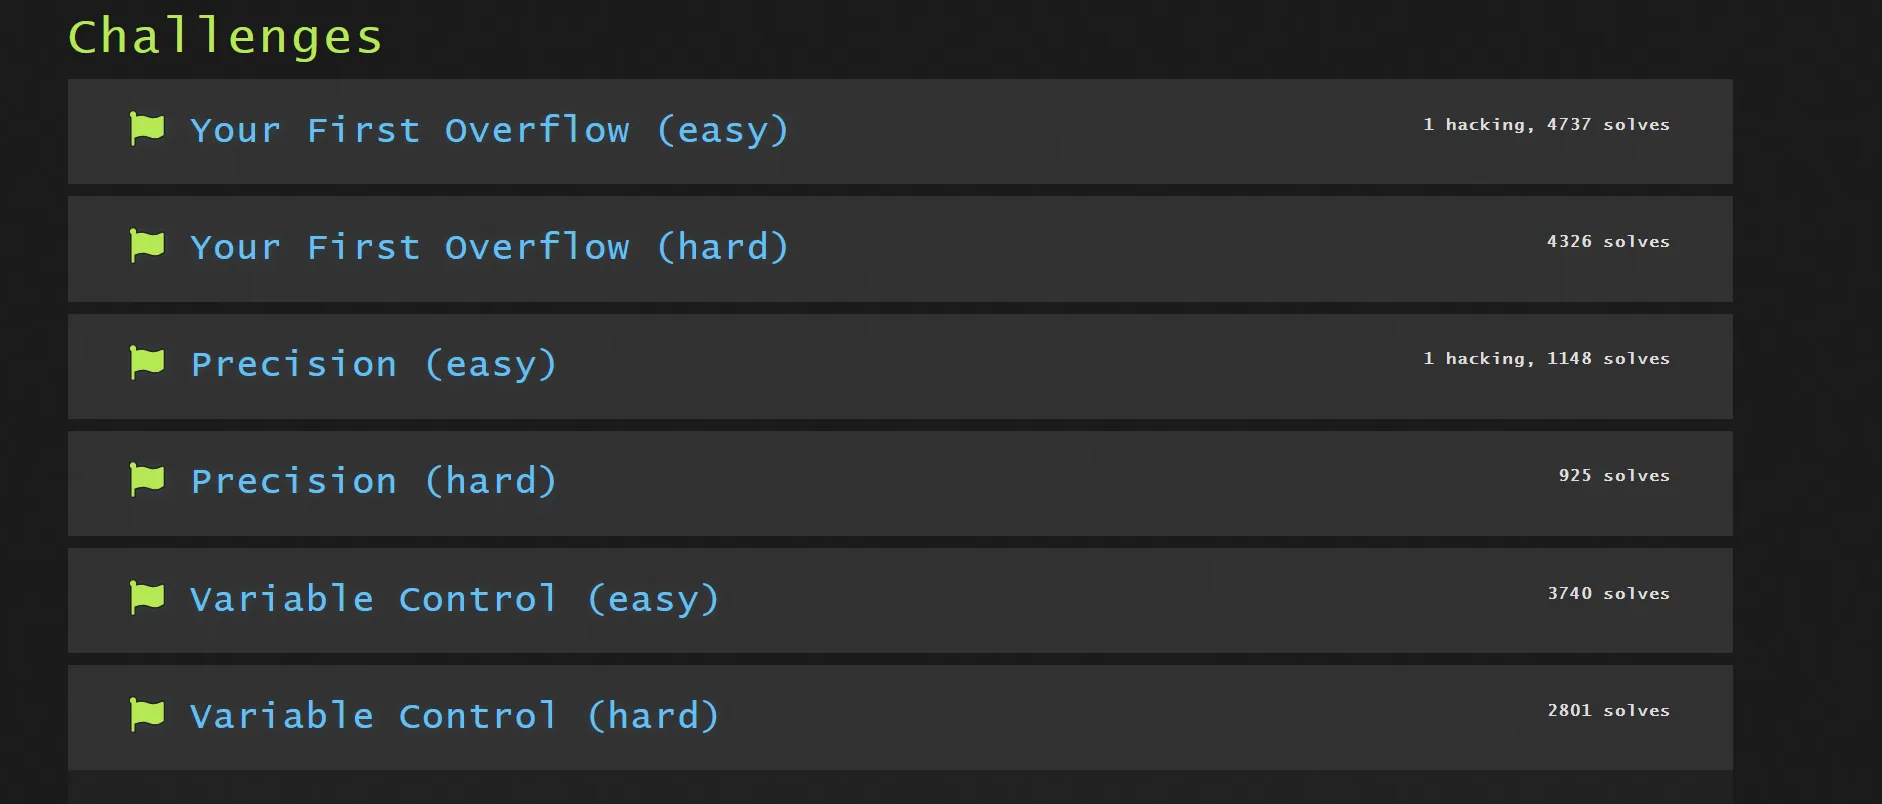Click the '925 solves' counter
Screen dimensions: 1882x804
pos(1614,476)
